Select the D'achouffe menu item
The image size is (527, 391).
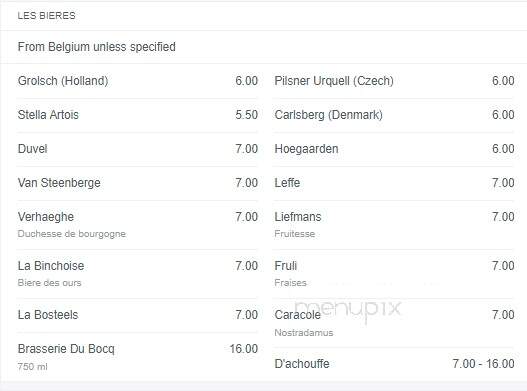click(x=302, y=364)
